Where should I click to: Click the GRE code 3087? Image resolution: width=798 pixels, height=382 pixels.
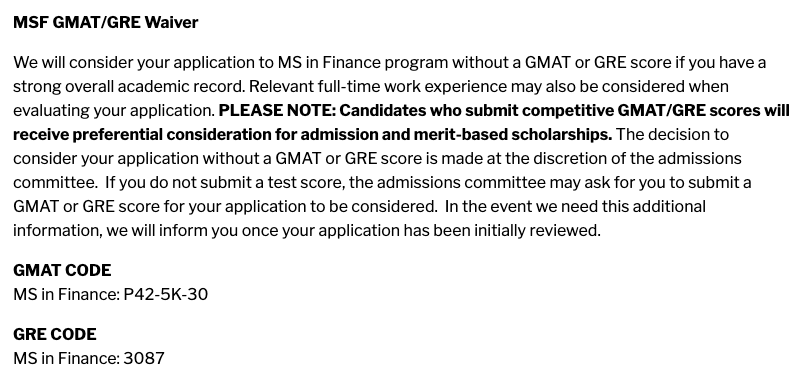(x=144, y=359)
